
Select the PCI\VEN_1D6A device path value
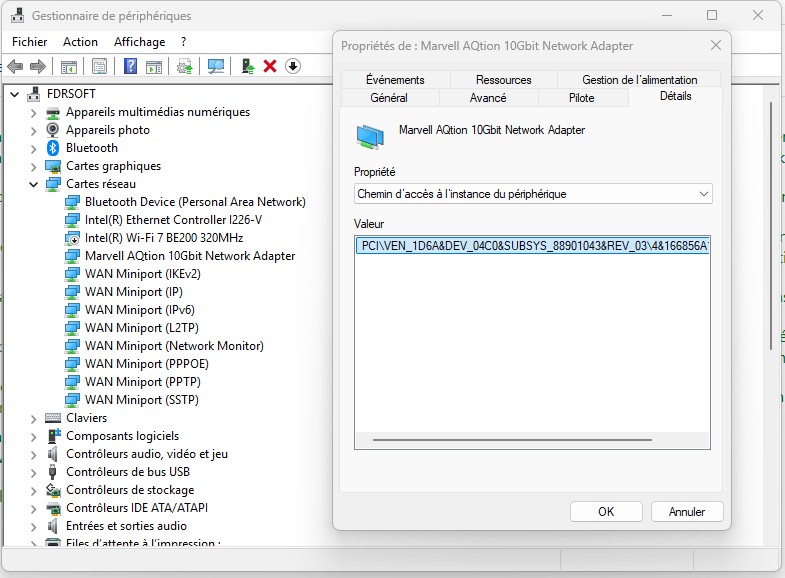pyautogui.click(x=533, y=246)
